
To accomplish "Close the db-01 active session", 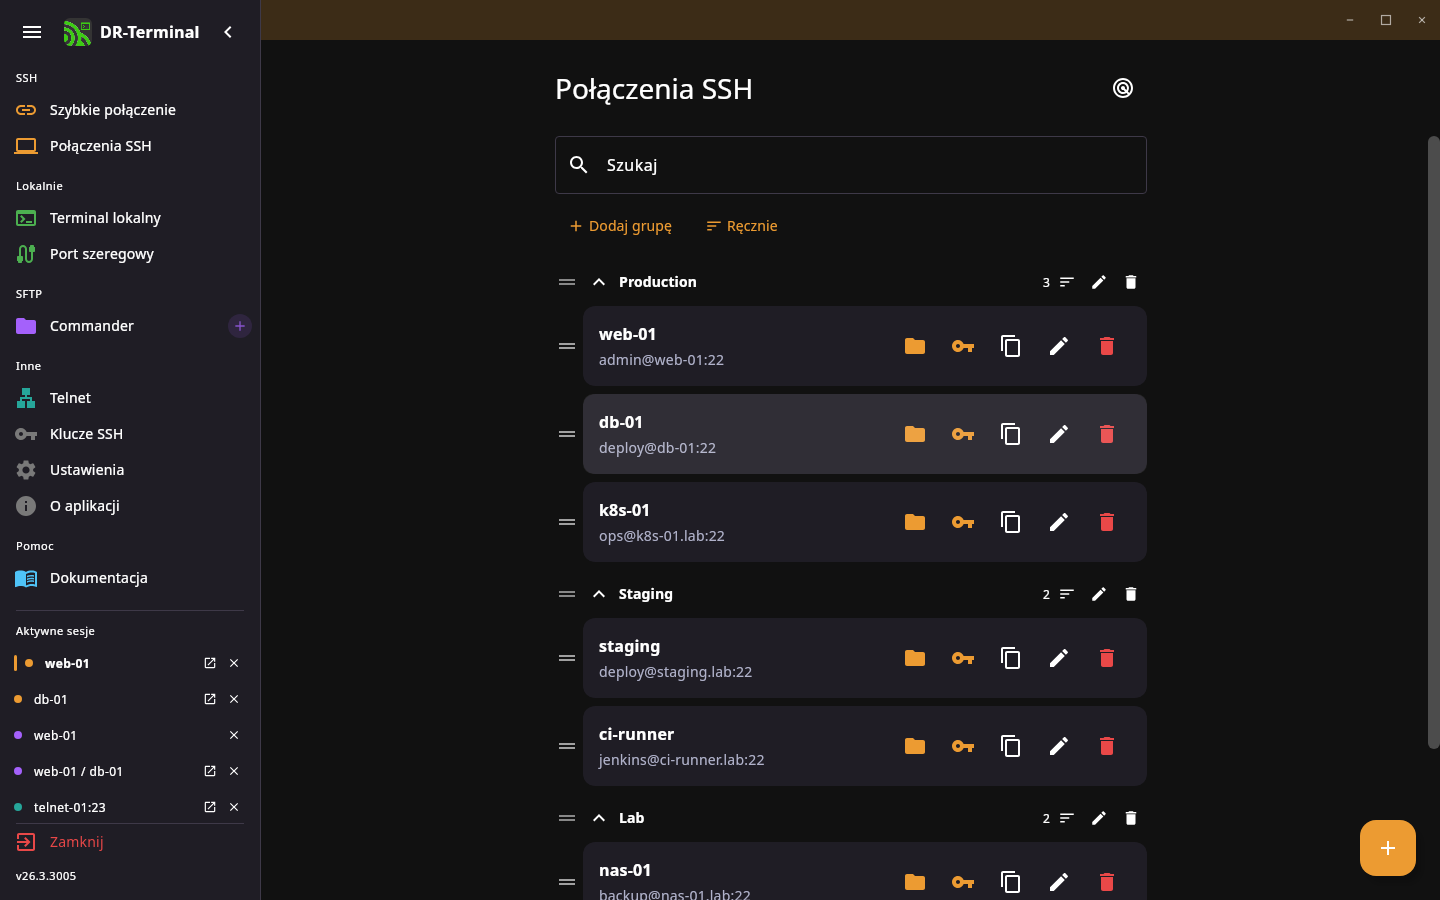I will tap(234, 699).
